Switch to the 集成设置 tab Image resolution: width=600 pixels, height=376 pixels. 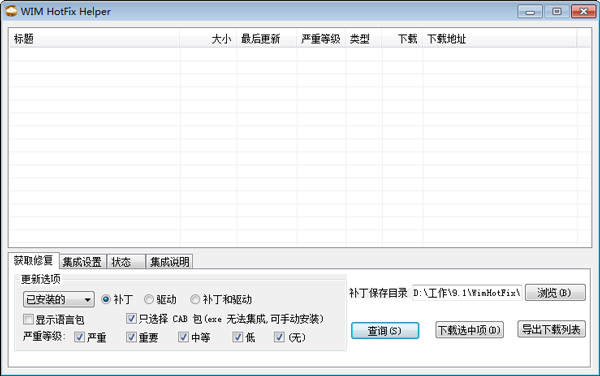point(83,262)
